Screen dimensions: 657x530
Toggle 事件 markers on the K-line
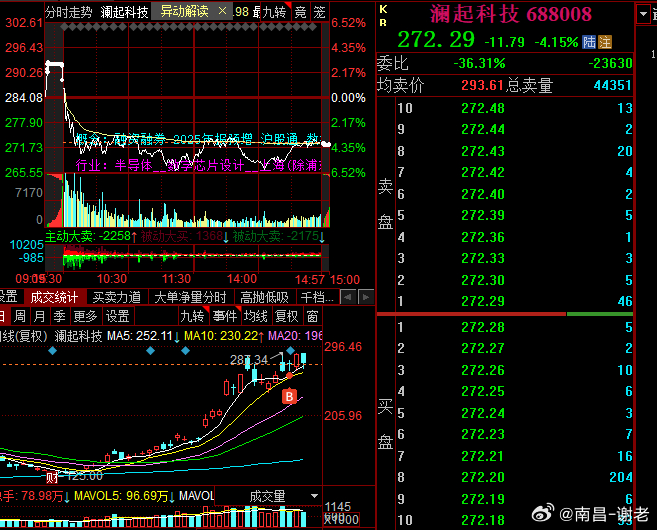225,316
